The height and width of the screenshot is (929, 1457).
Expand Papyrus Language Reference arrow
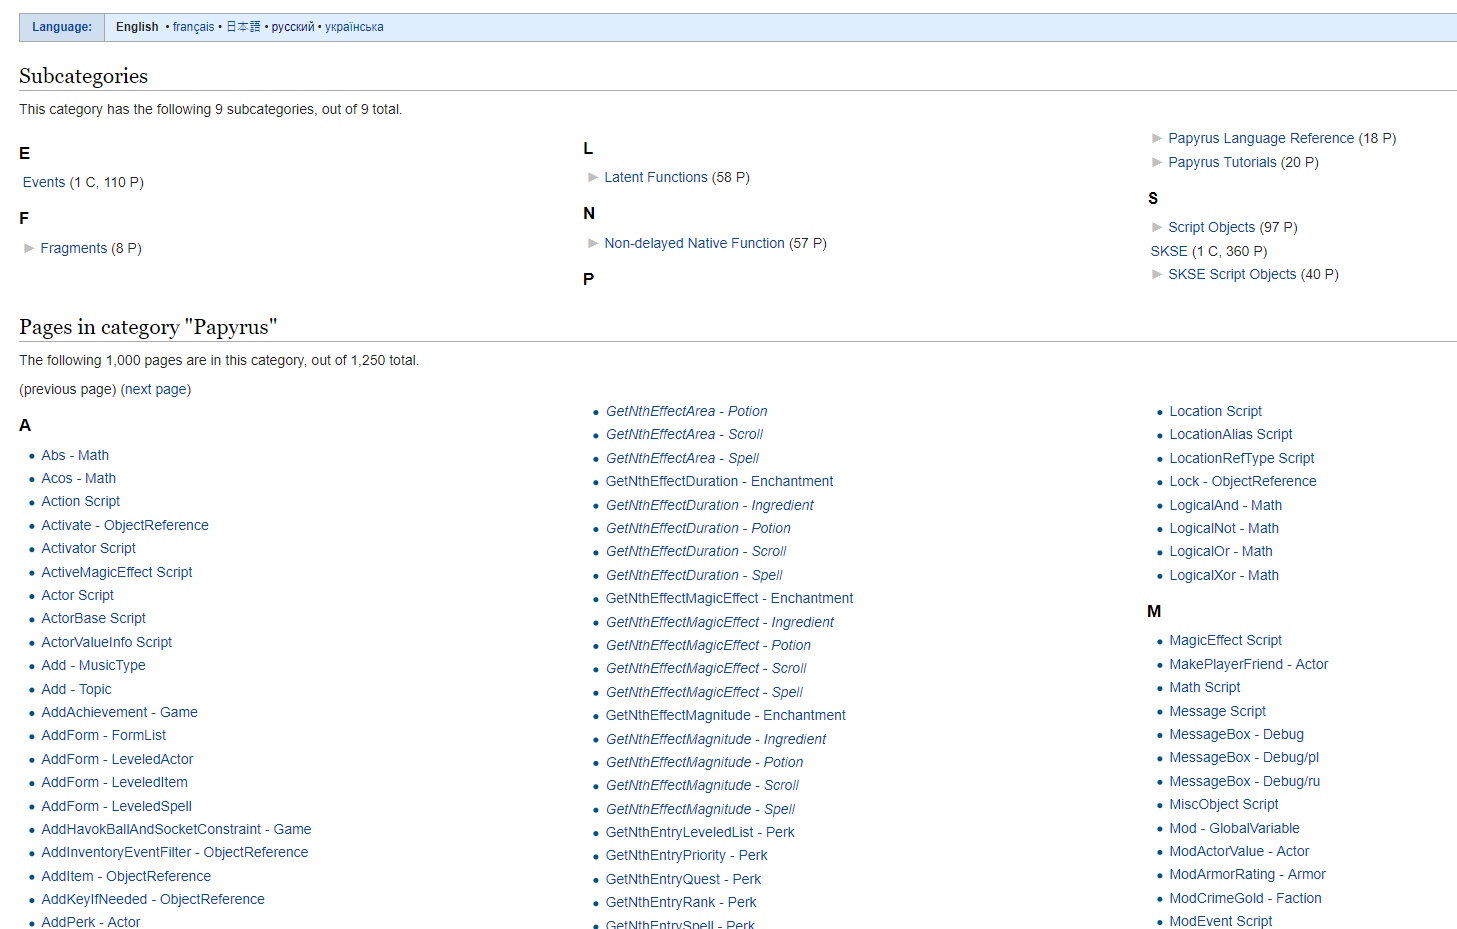(1157, 138)
